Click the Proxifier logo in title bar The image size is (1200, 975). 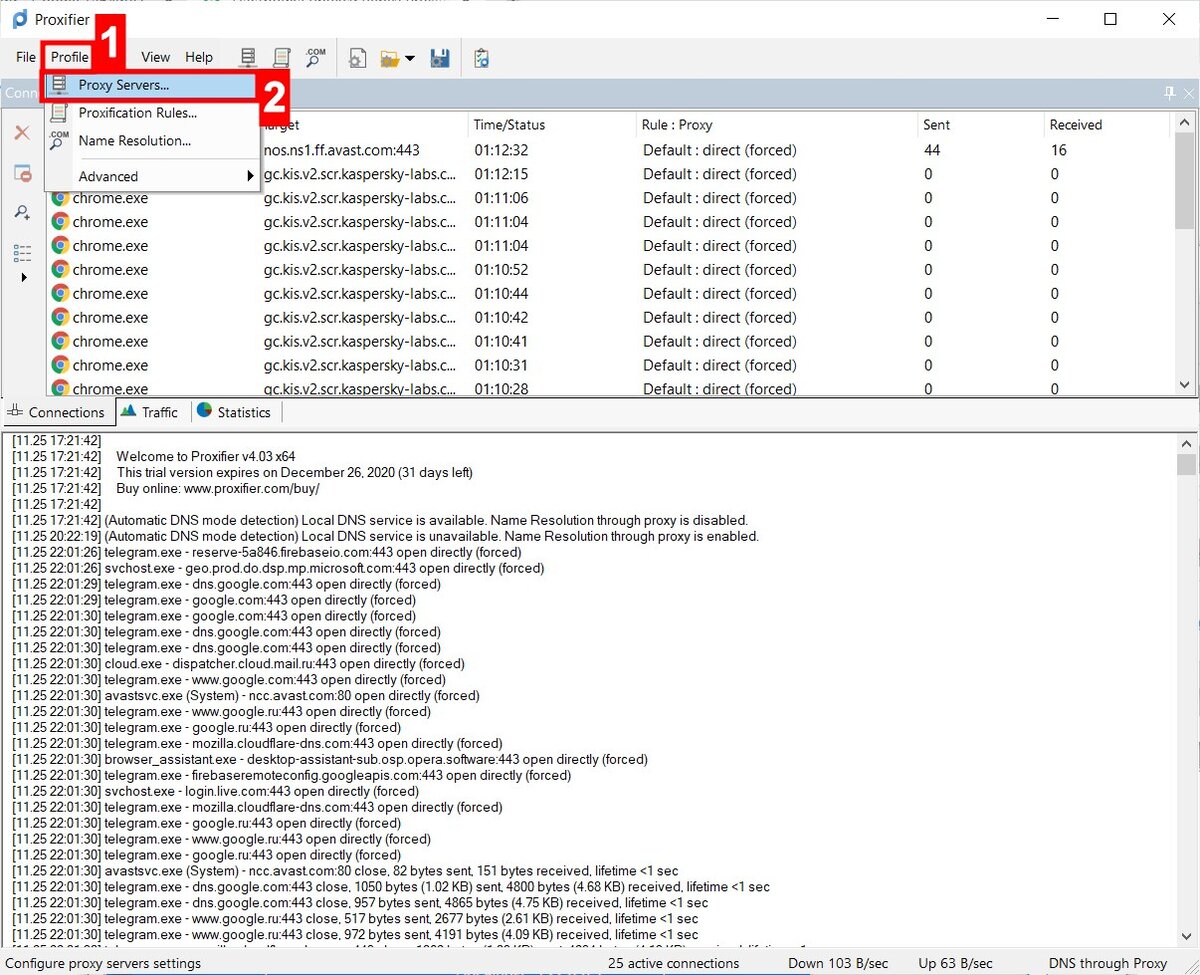19,19
